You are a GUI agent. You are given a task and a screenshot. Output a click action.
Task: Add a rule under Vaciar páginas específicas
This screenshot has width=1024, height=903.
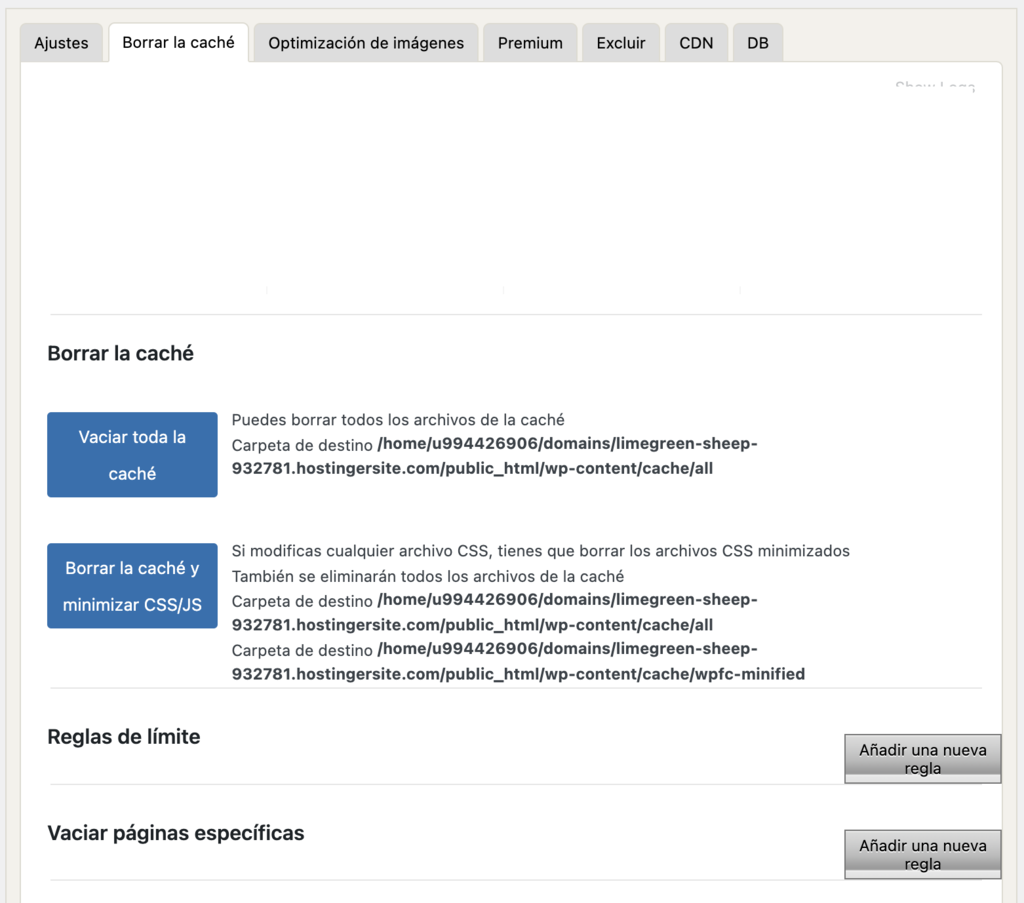click(922, 854)
